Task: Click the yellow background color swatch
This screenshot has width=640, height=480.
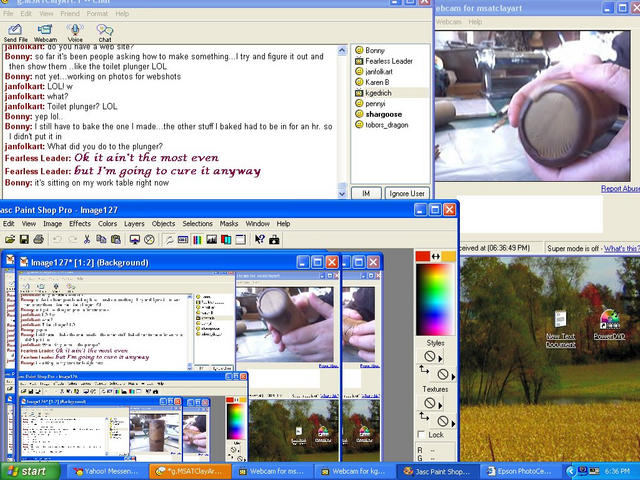Action: (449, 256)
